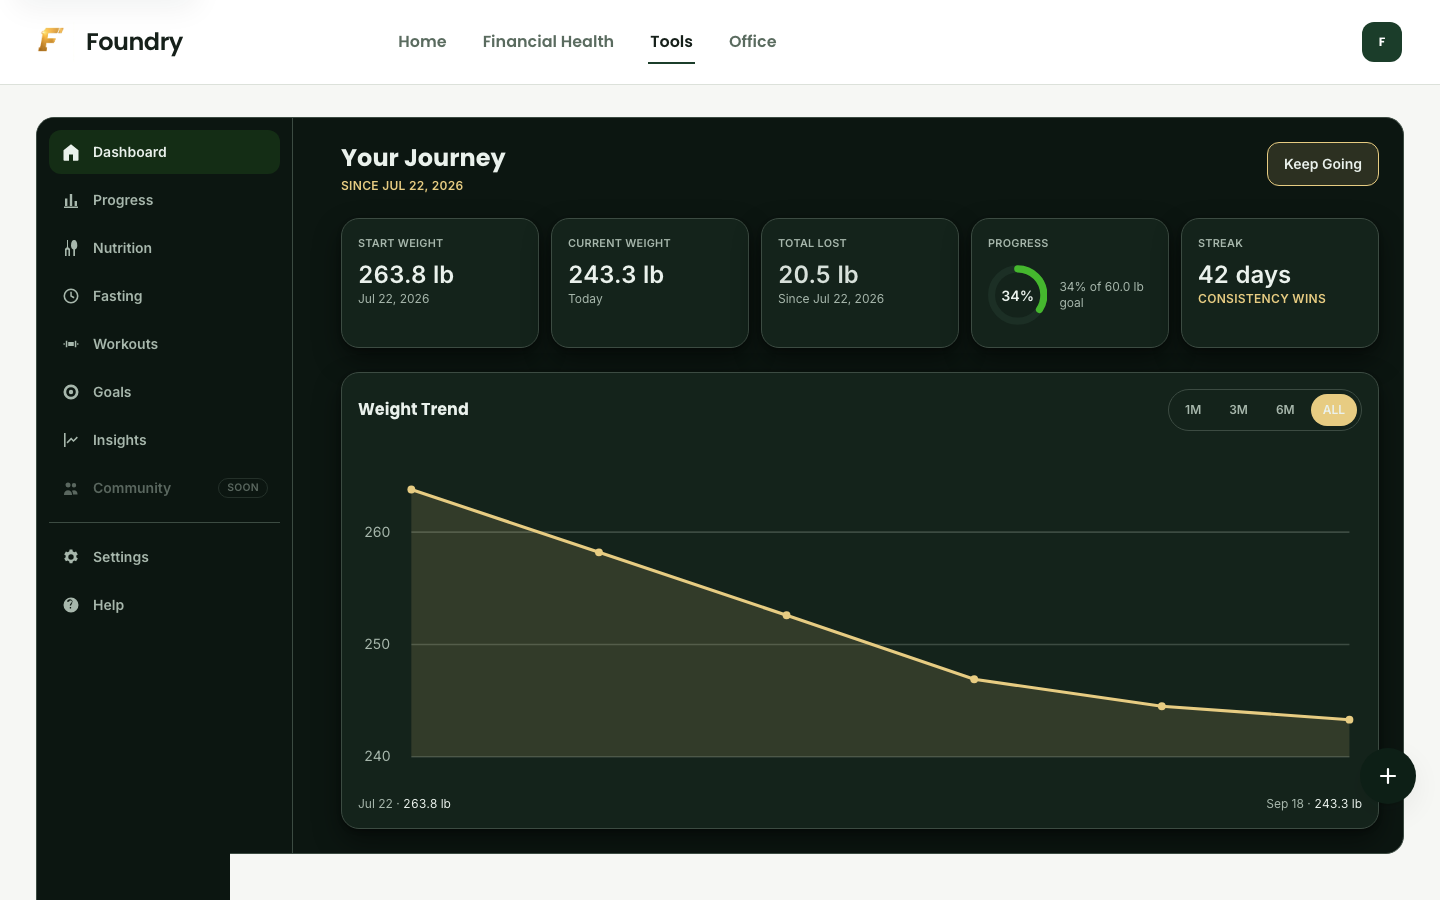Image resolution: width=1440 pixels, height=900 pixels.
Task: Open the Fasting sidebar link
Action: coord(164,296)
